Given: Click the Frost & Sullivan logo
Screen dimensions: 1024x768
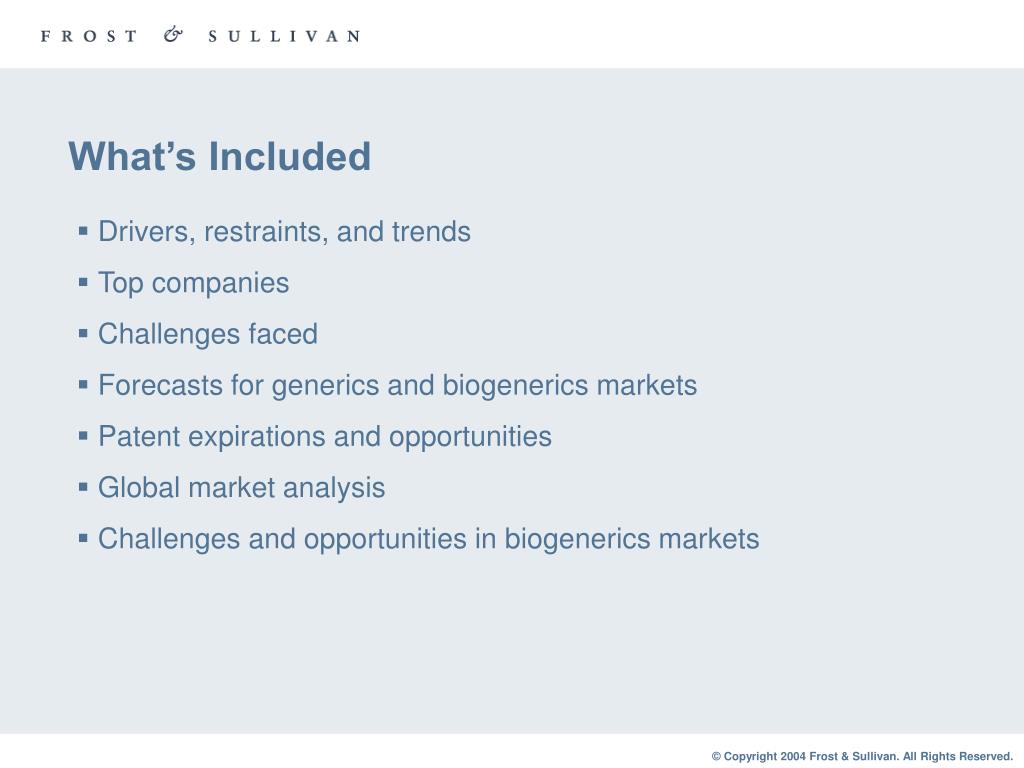Looking at the screenshot, I should (200, 35).
